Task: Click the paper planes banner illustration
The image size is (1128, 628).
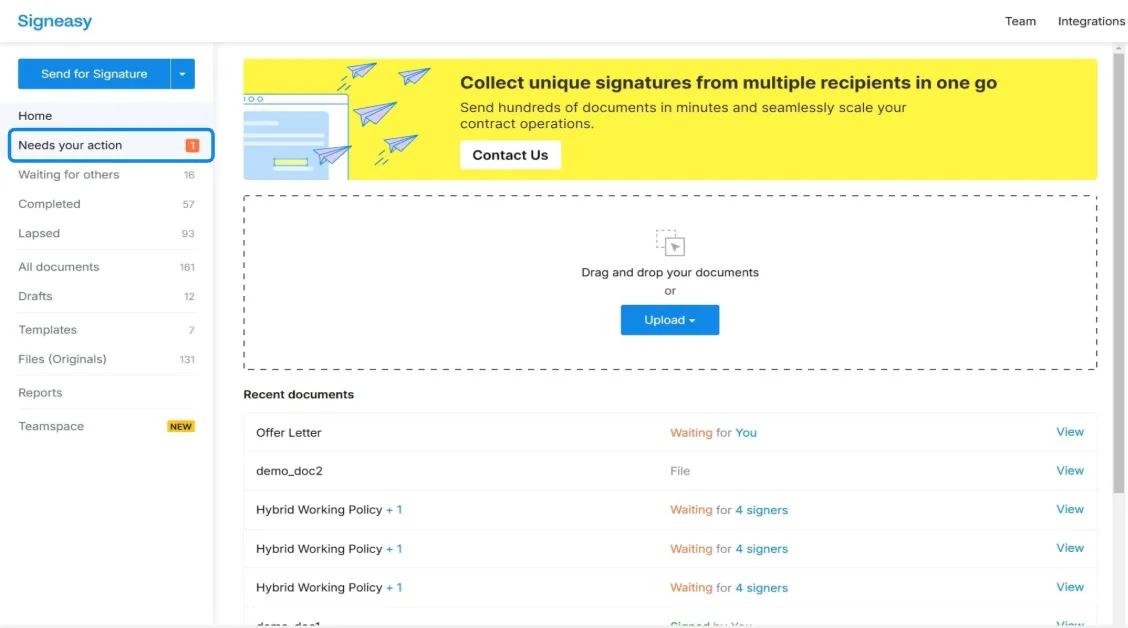Action: click(338, 119)
